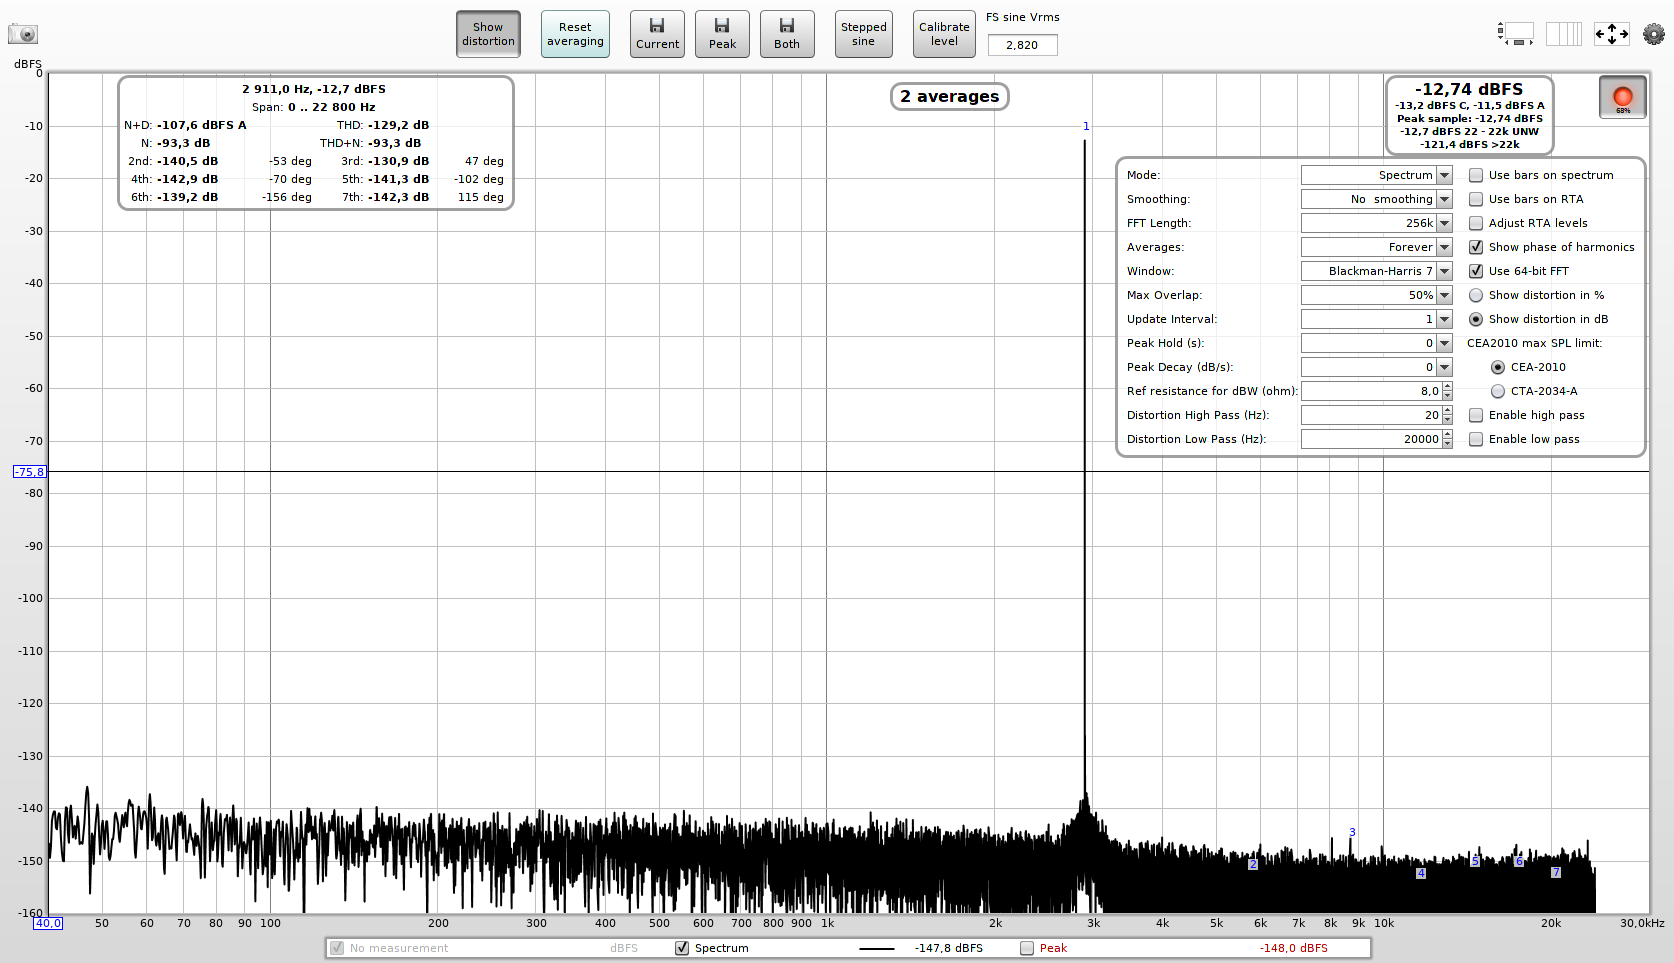
Task: Edit FS sine Vrms field
Action: pyautogui.click(x=1022, y=45)
